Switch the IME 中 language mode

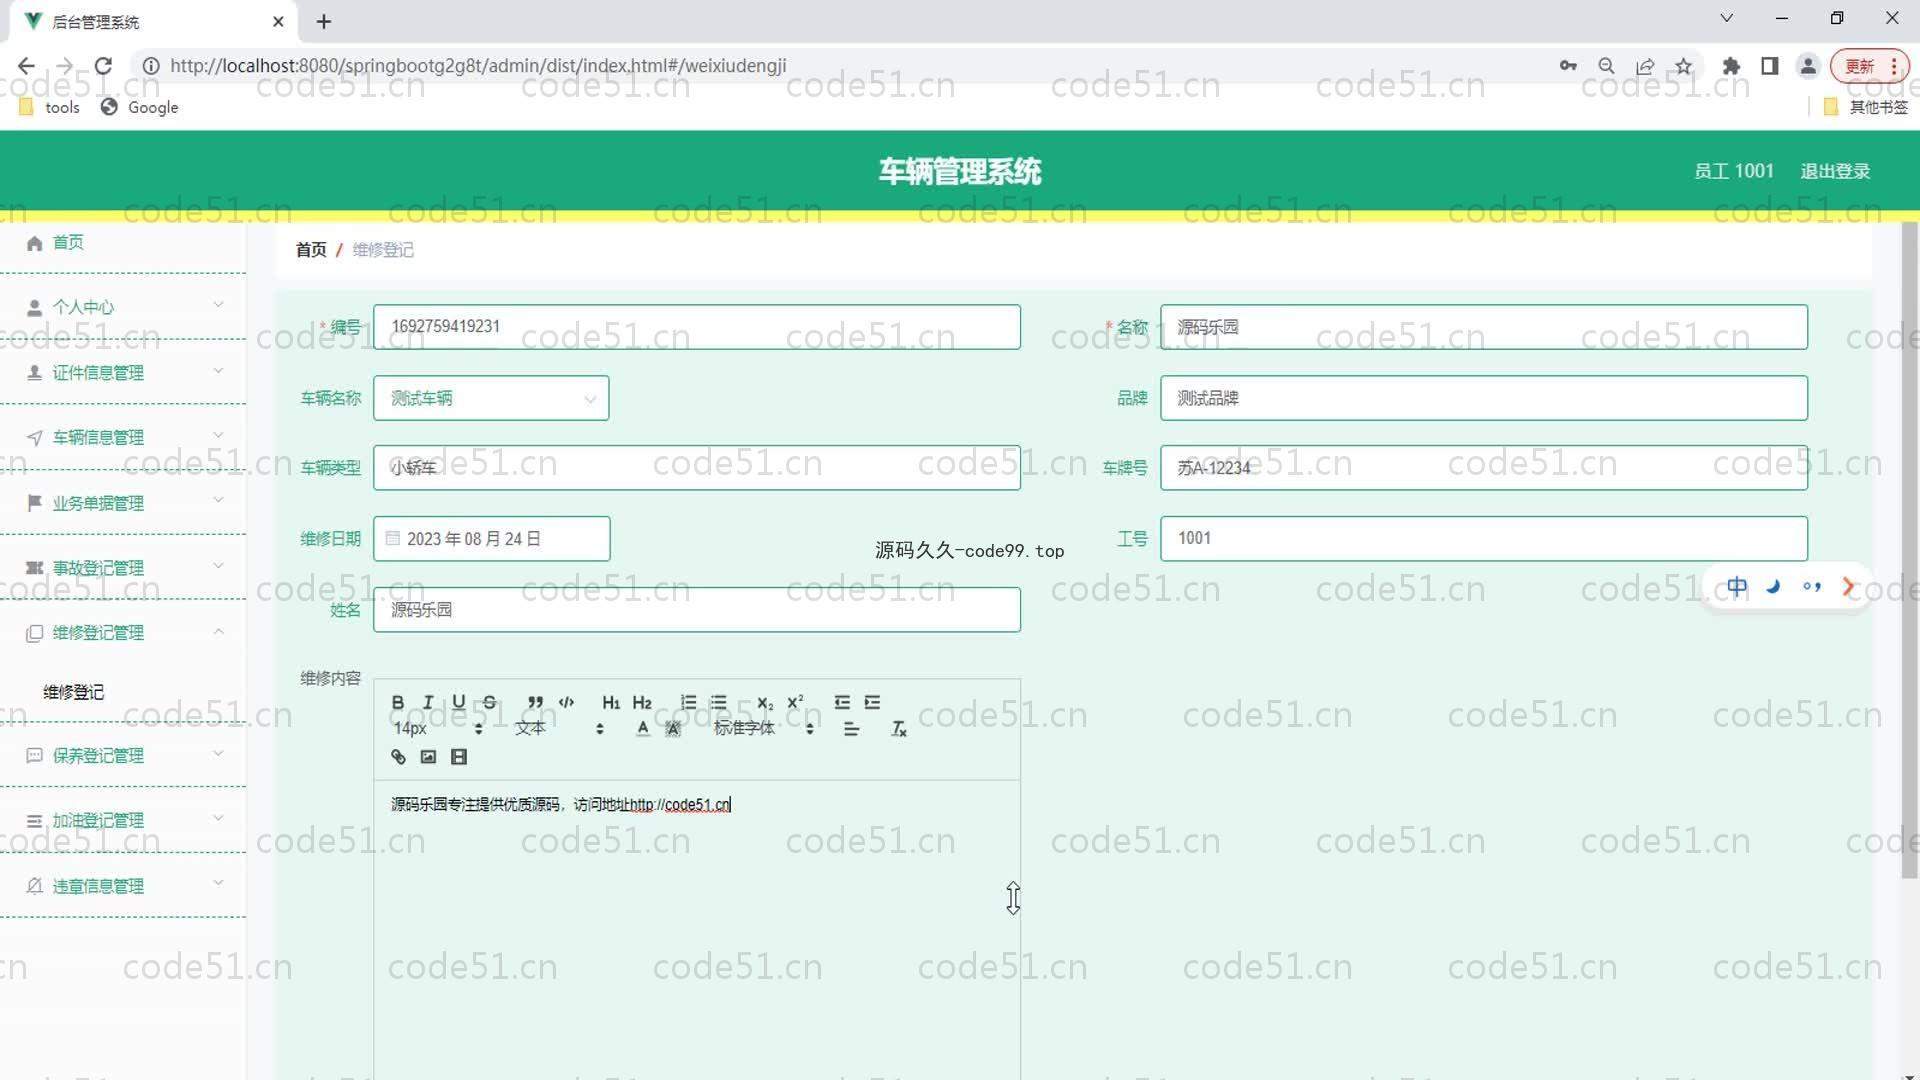[1737, 587]
